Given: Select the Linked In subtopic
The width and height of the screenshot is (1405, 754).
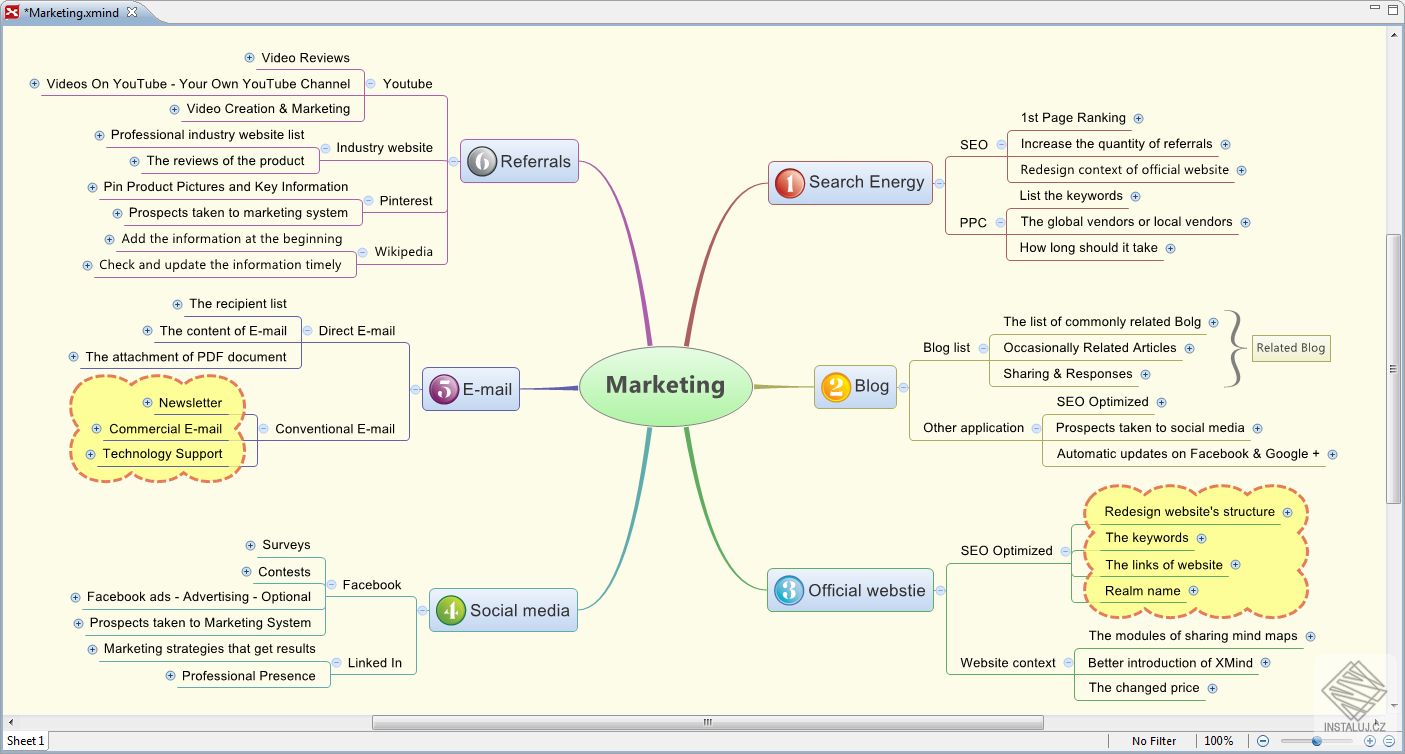Looking at the screenshot, I should click(375, 663).
